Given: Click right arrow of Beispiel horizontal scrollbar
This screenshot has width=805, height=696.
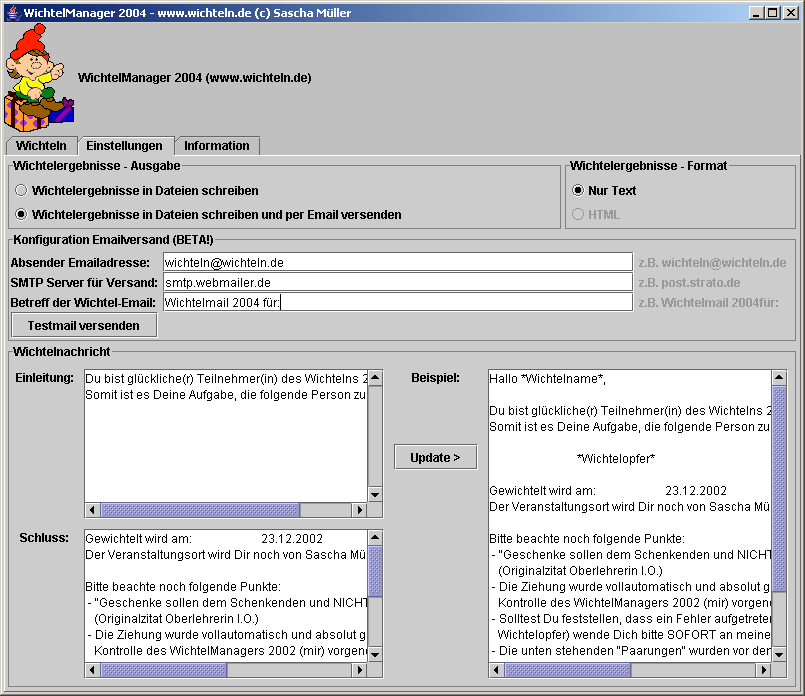Looking at the screenshot, I should 764,670.
